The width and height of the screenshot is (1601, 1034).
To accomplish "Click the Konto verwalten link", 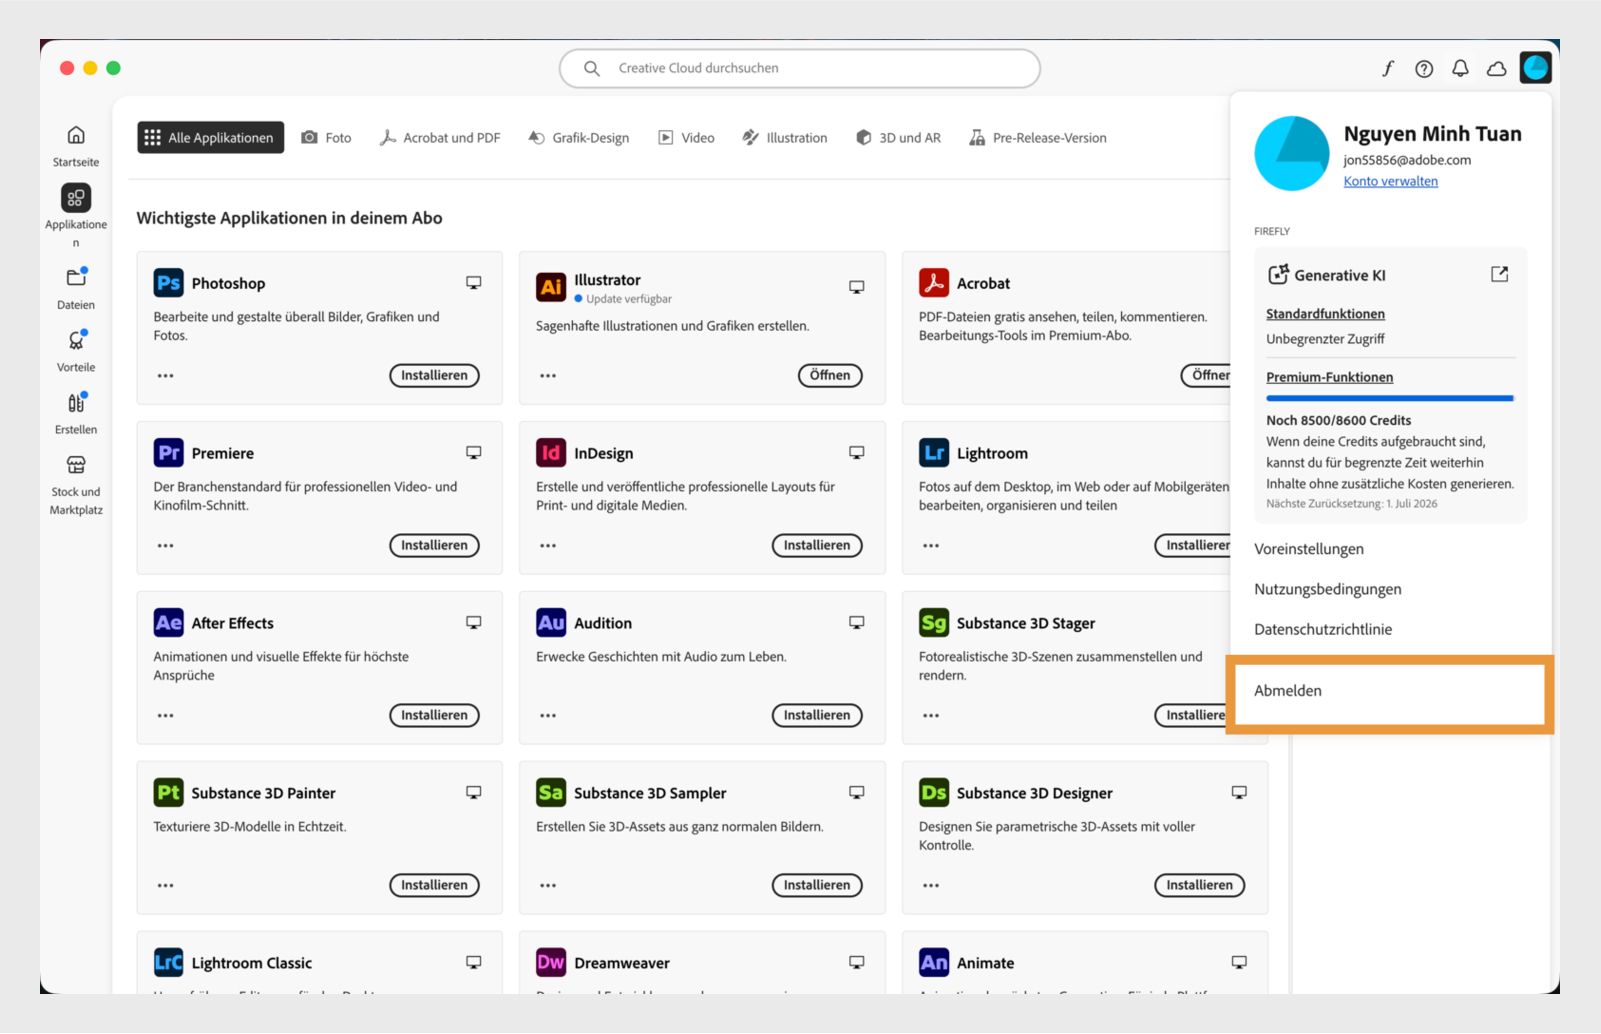I will (x=1391, y=181).
